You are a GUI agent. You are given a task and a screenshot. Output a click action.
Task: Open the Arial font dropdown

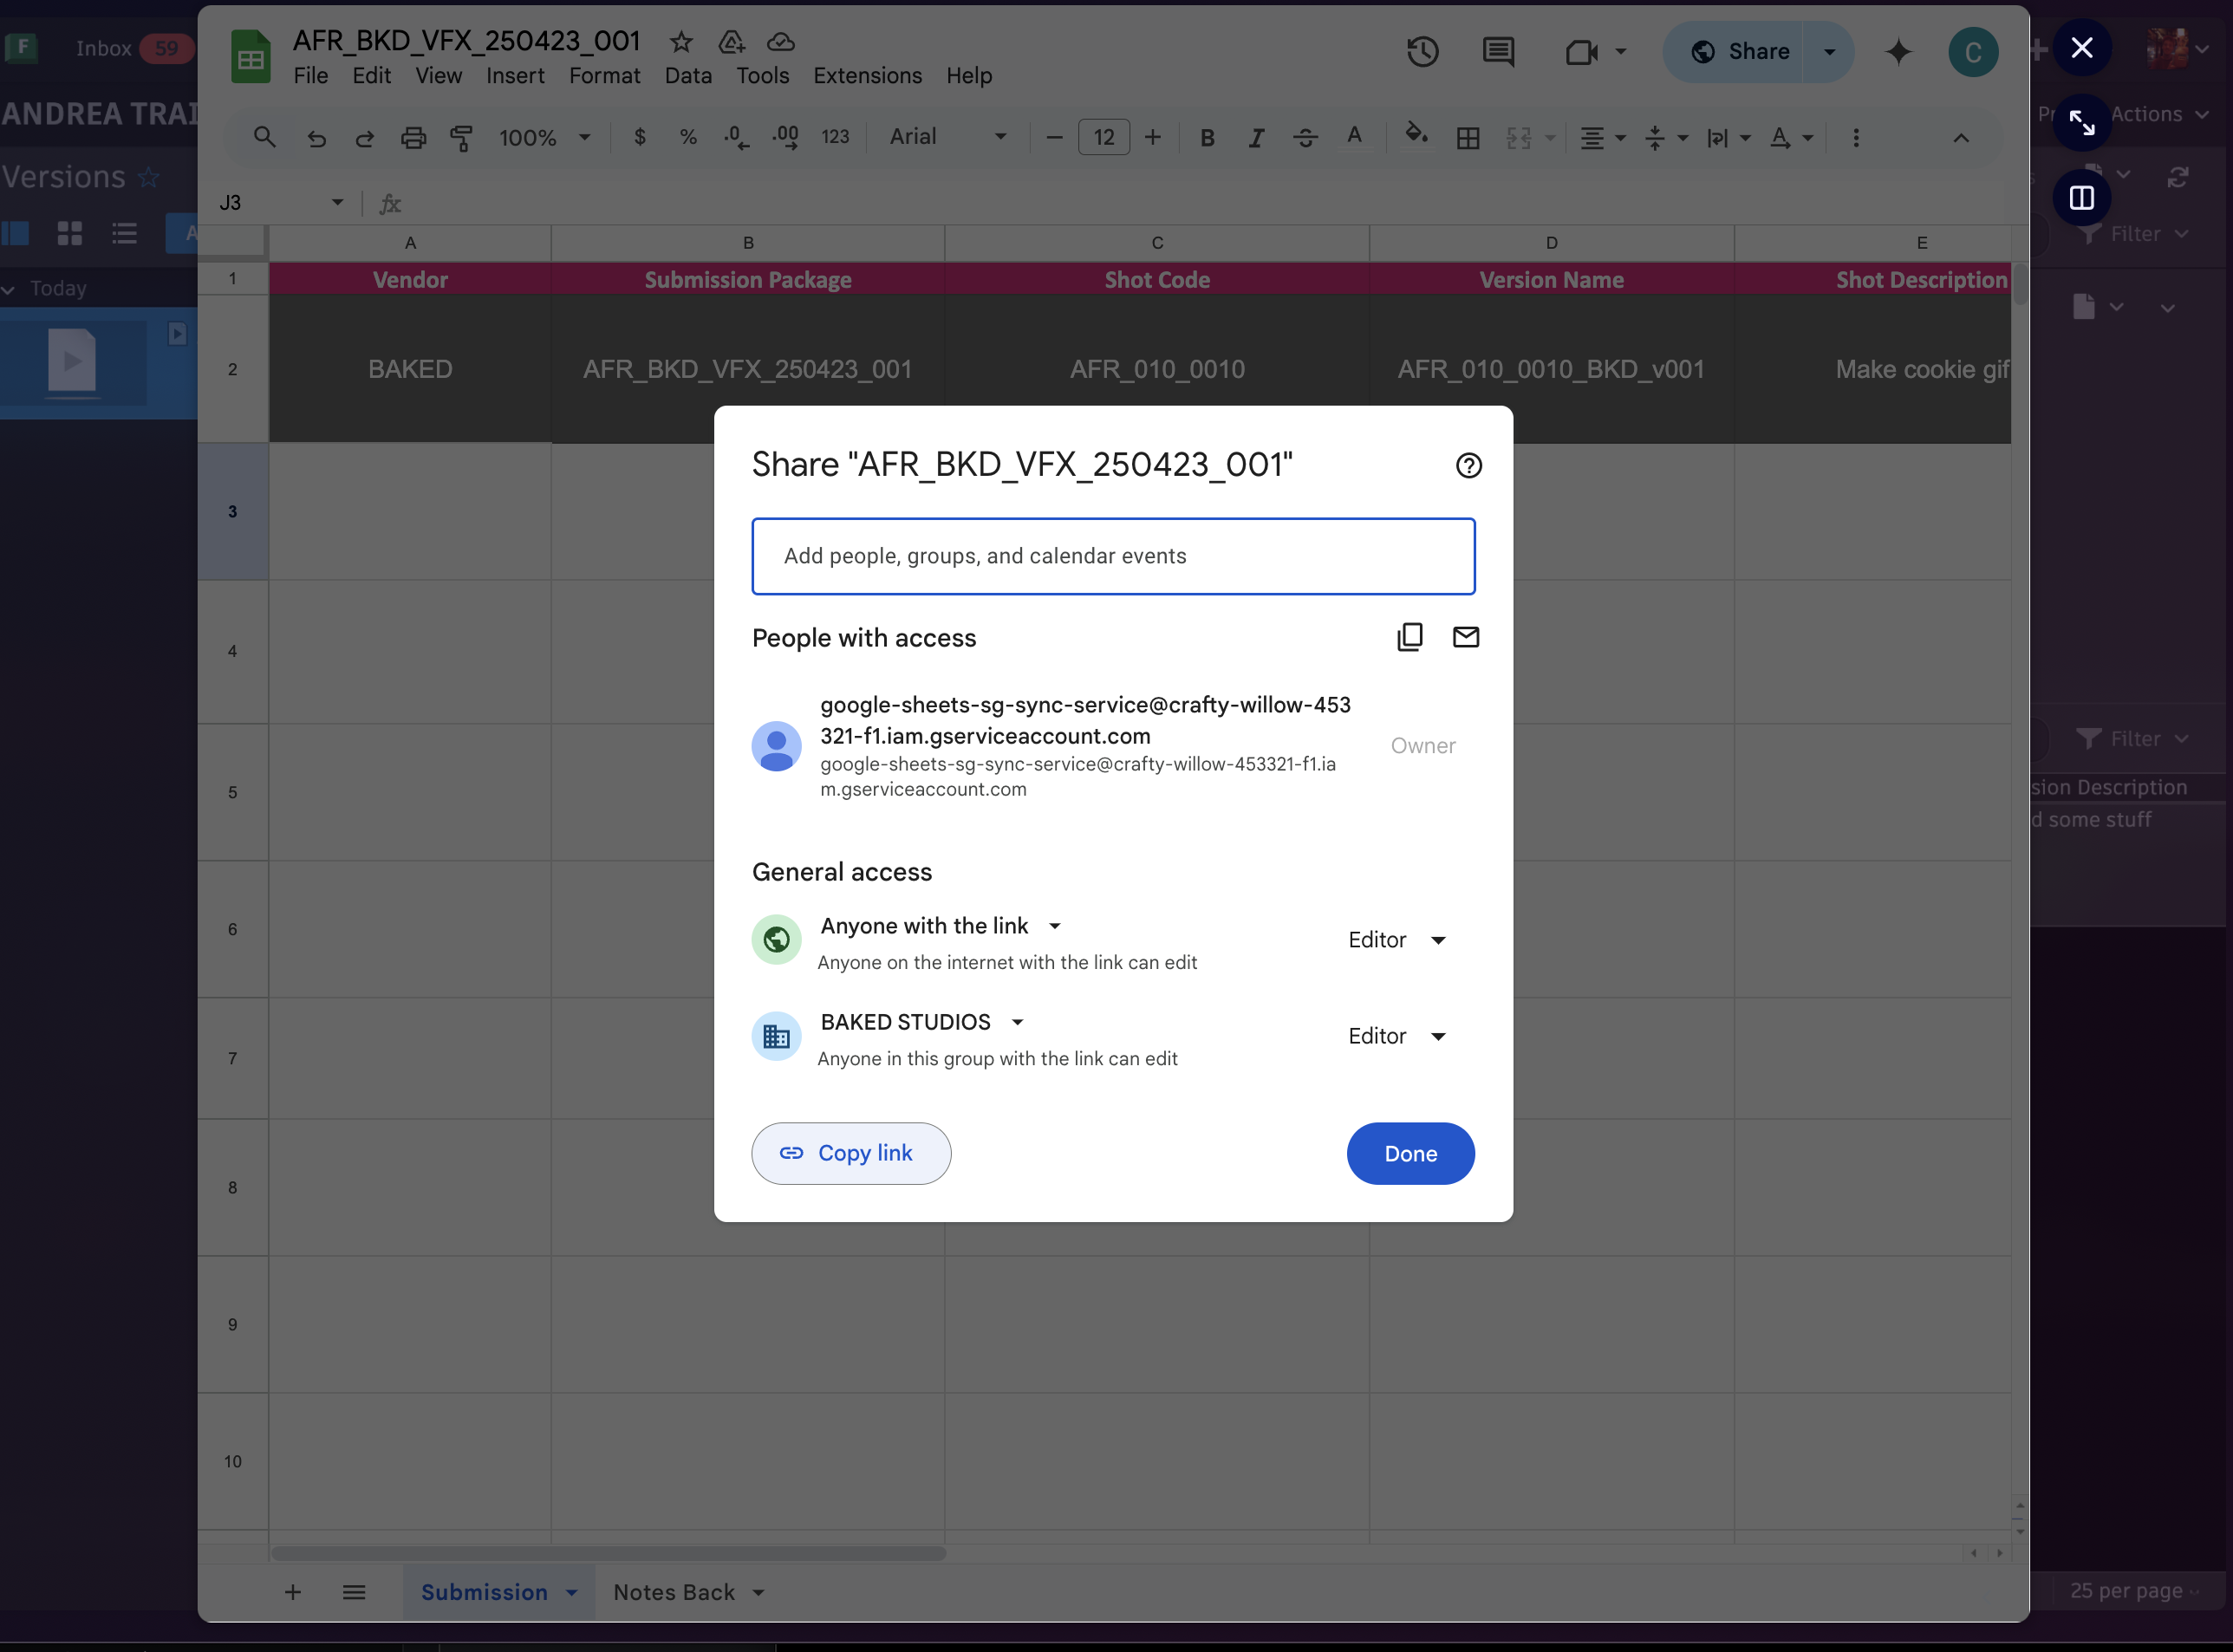[x=947, y=137]
